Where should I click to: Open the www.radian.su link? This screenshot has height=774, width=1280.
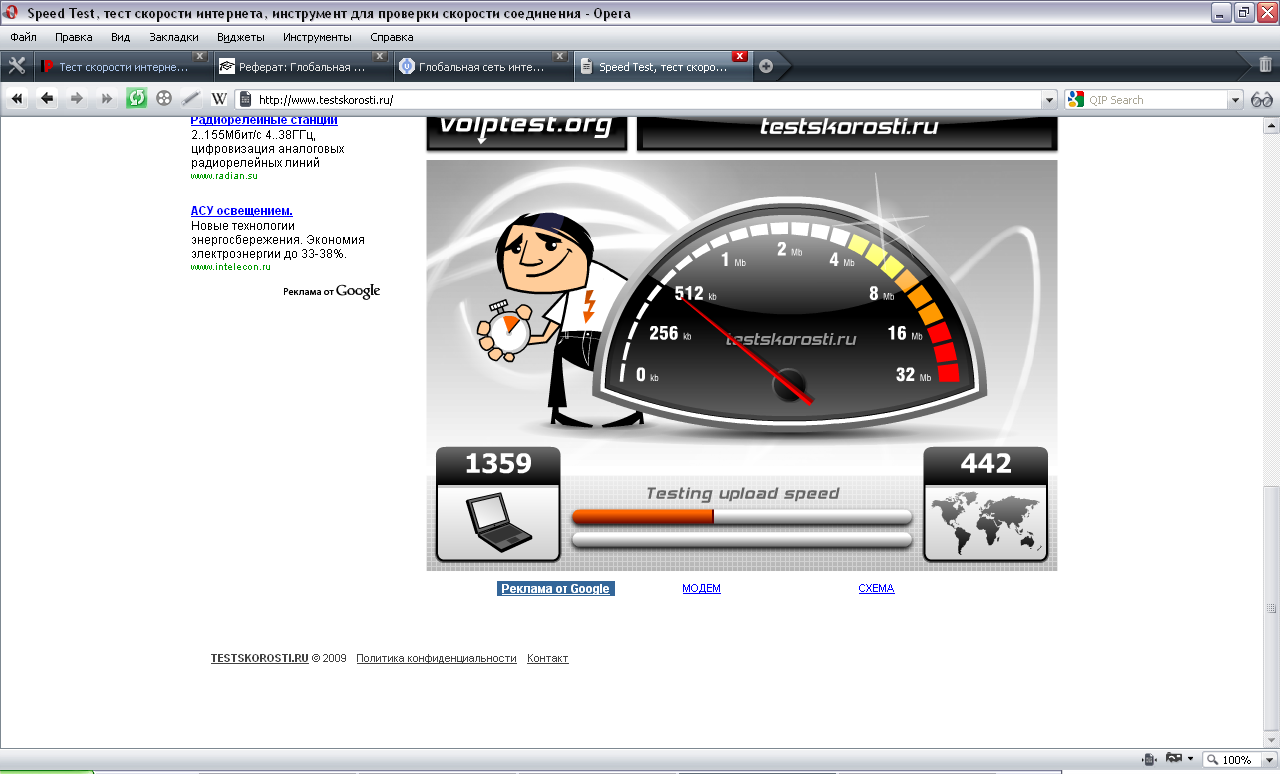point(224,176)
